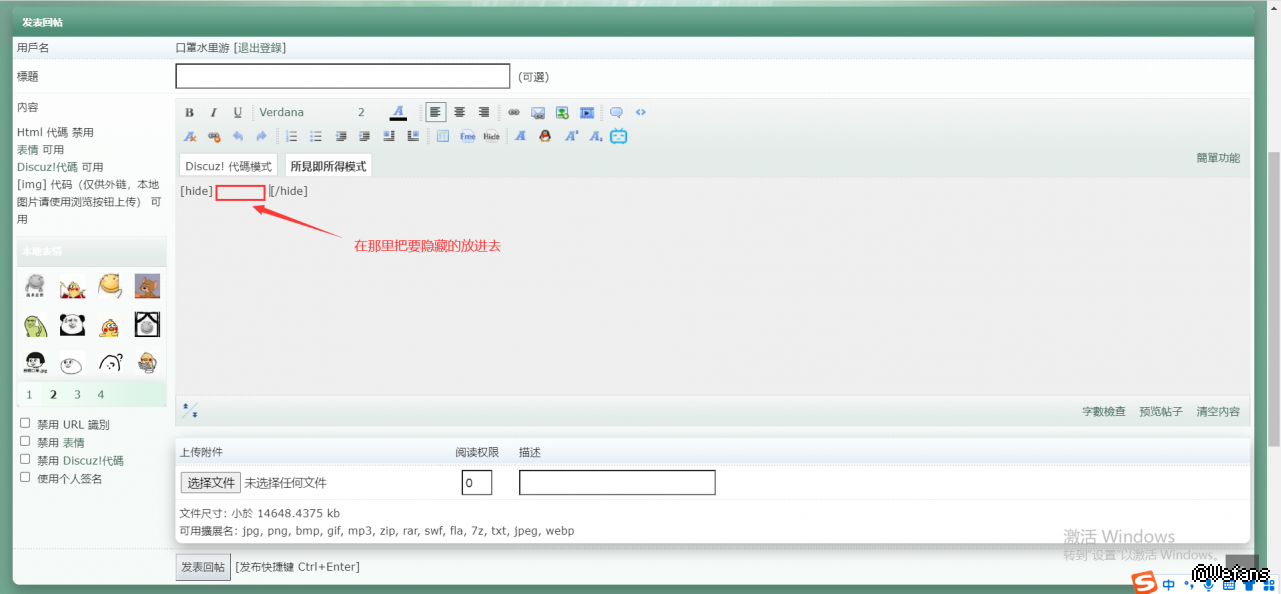
Task: Insert hide tag using Hide icon
Action: tap(491, 136)
